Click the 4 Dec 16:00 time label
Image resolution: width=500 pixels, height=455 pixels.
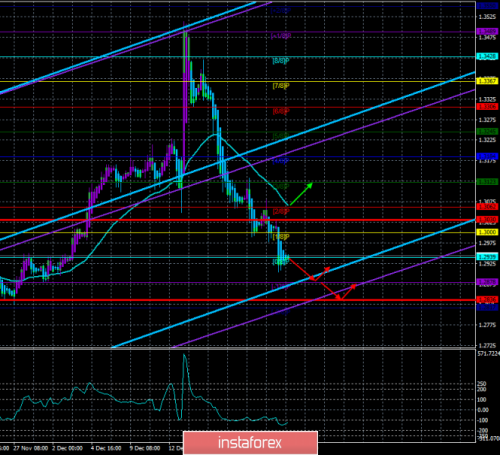(x=106, y=448)
